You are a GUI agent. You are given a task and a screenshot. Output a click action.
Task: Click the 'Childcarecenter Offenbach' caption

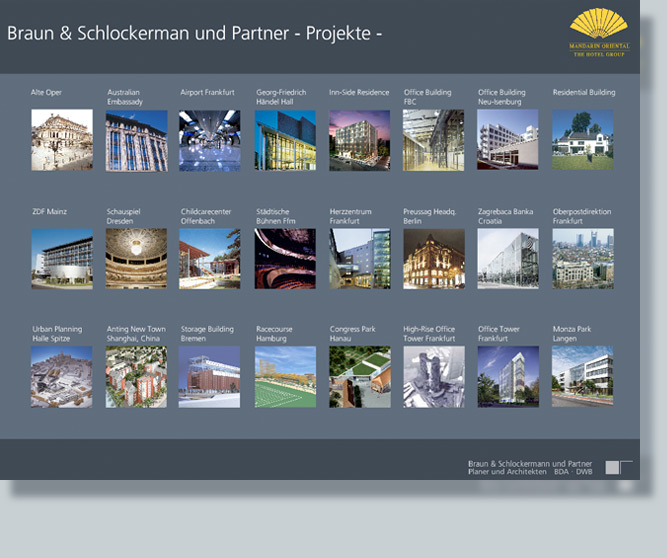coord(206,216)
